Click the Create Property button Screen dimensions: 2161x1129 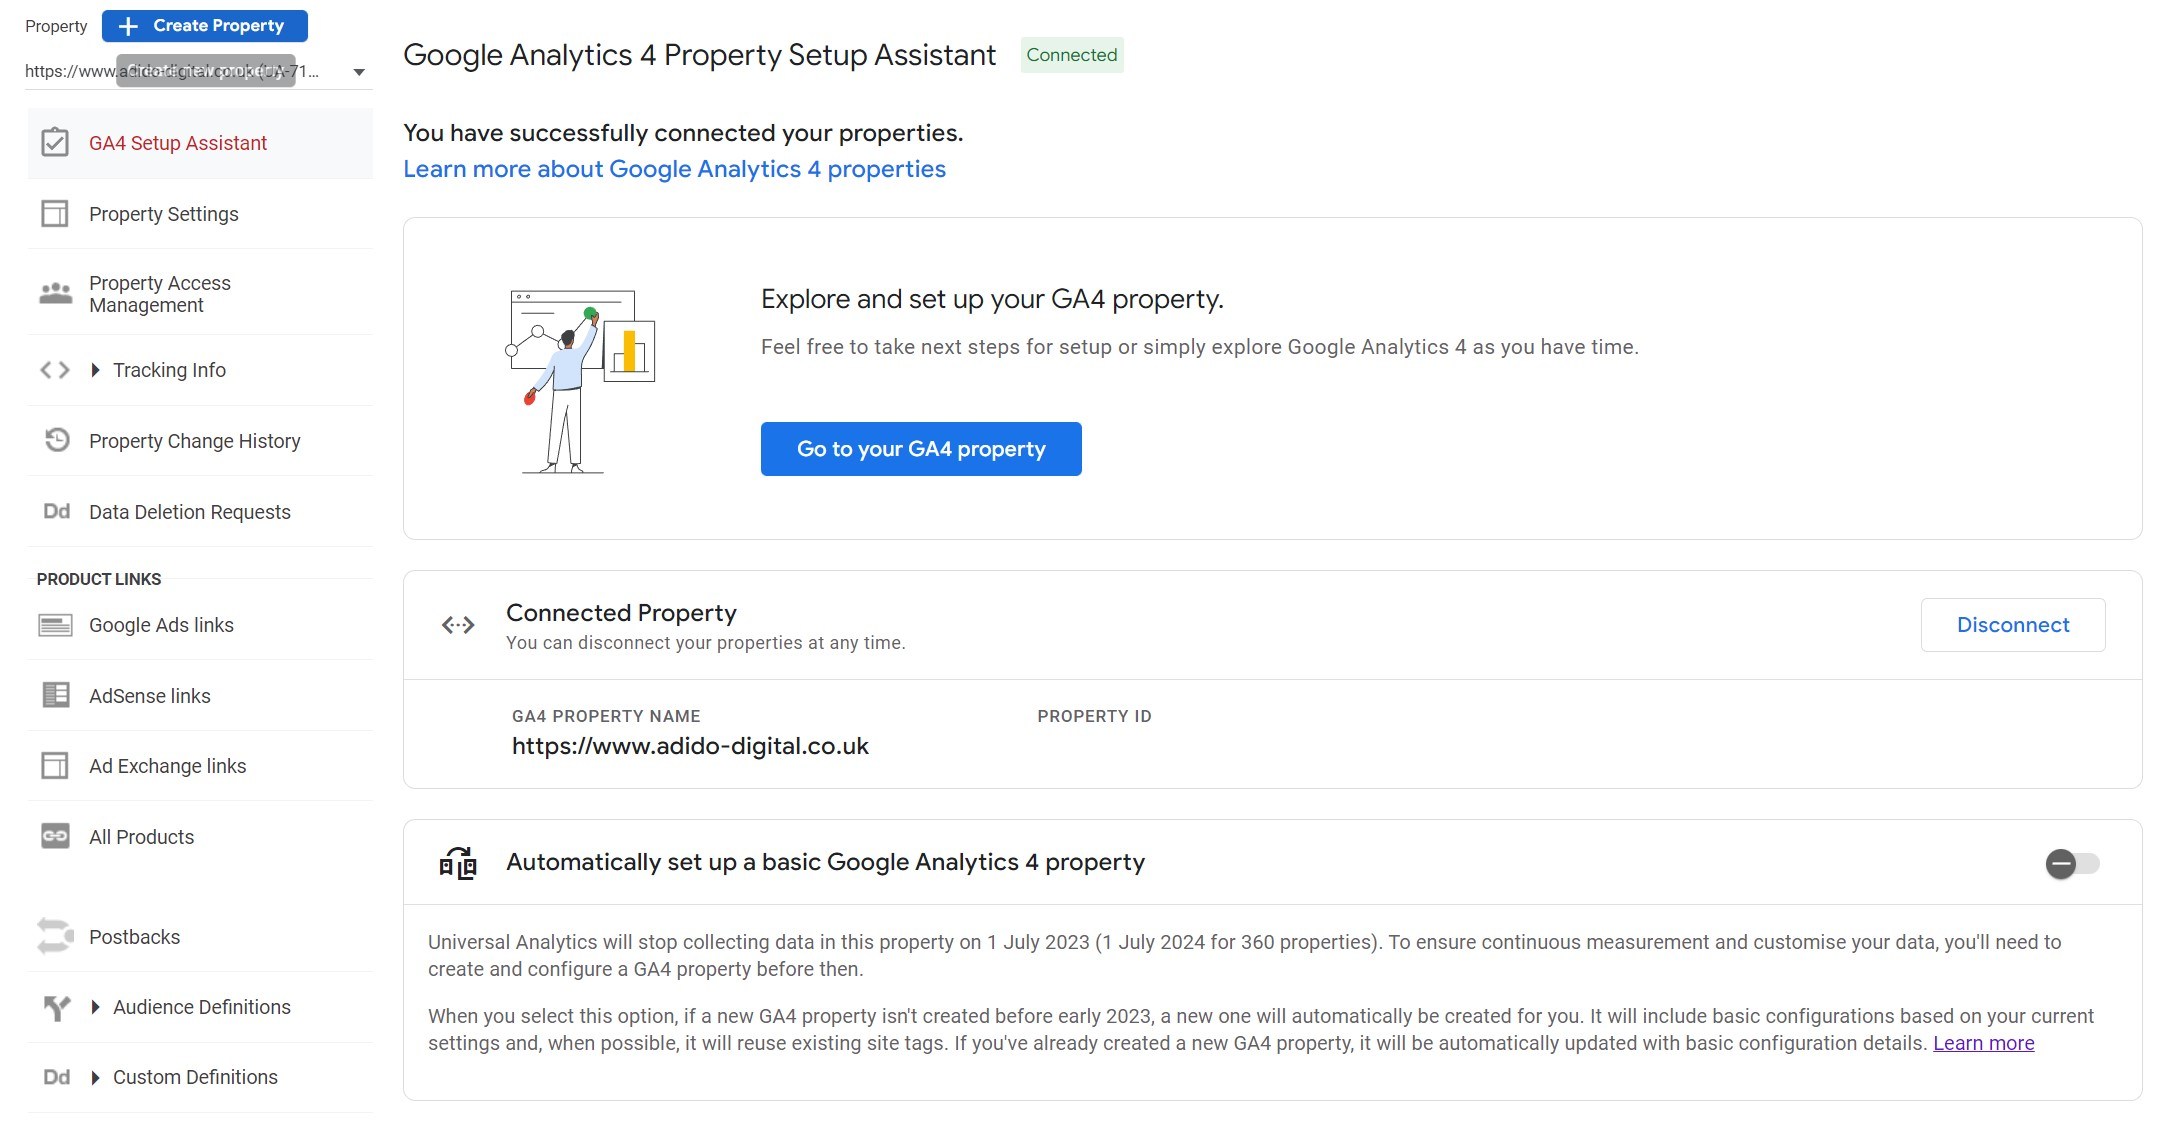(205, 26)
